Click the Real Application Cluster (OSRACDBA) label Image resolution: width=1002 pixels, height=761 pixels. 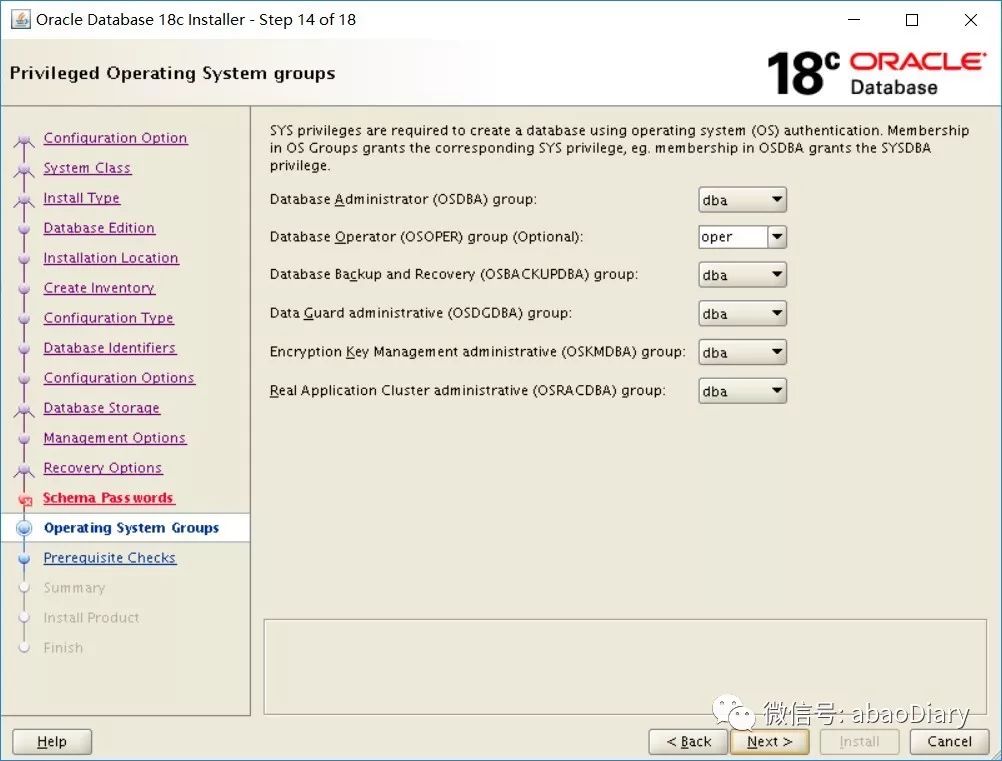click(468, 390)
